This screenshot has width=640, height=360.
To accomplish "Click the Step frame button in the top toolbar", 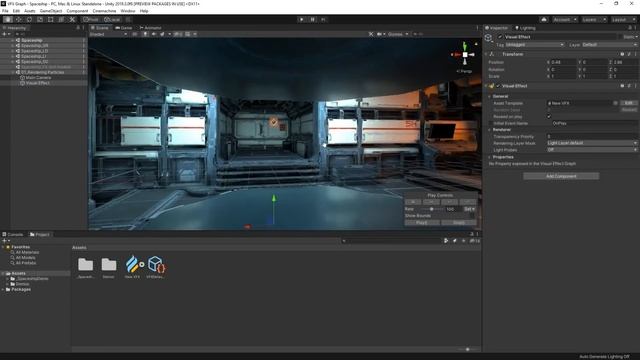I will [x=323, y=19].
